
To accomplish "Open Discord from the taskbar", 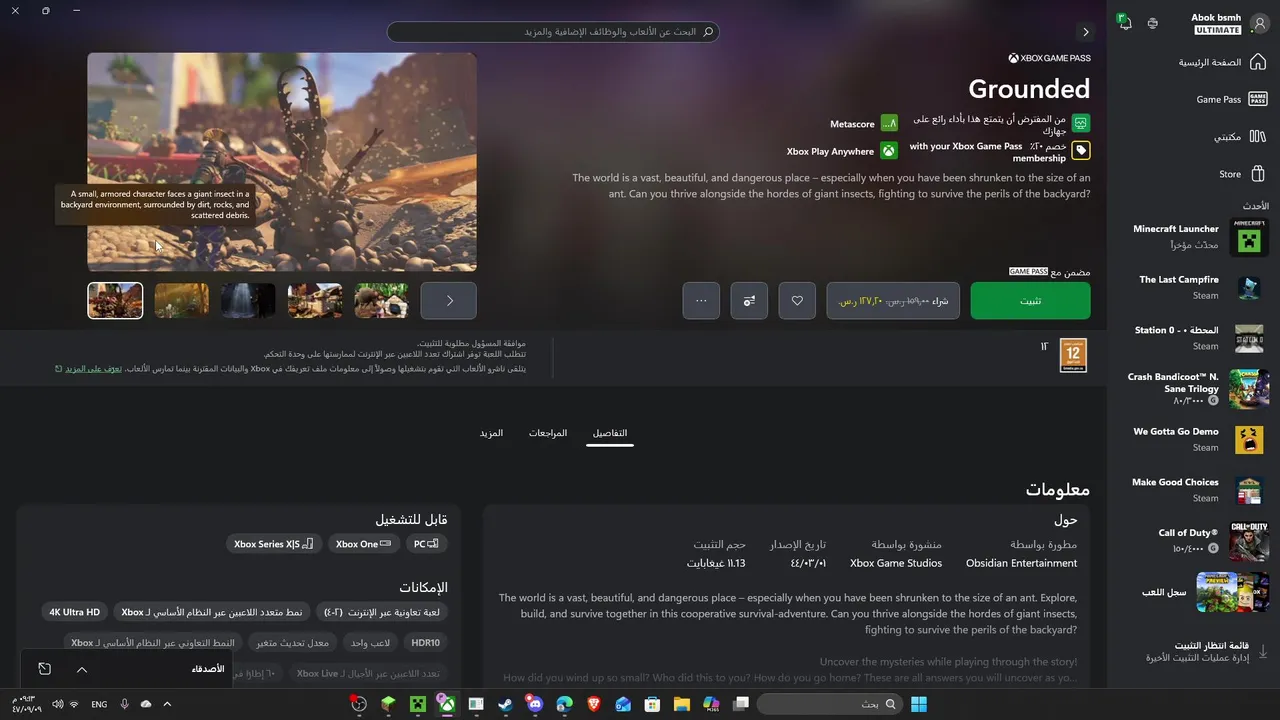I will [x=535, y=704].
